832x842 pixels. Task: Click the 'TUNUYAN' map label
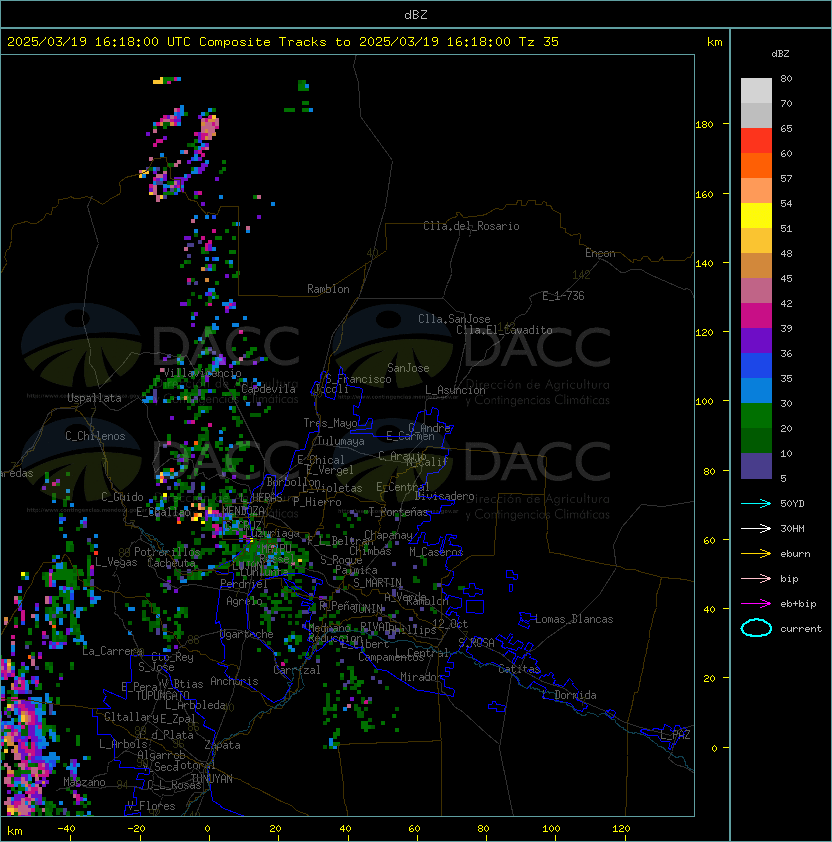click(211, 779)
